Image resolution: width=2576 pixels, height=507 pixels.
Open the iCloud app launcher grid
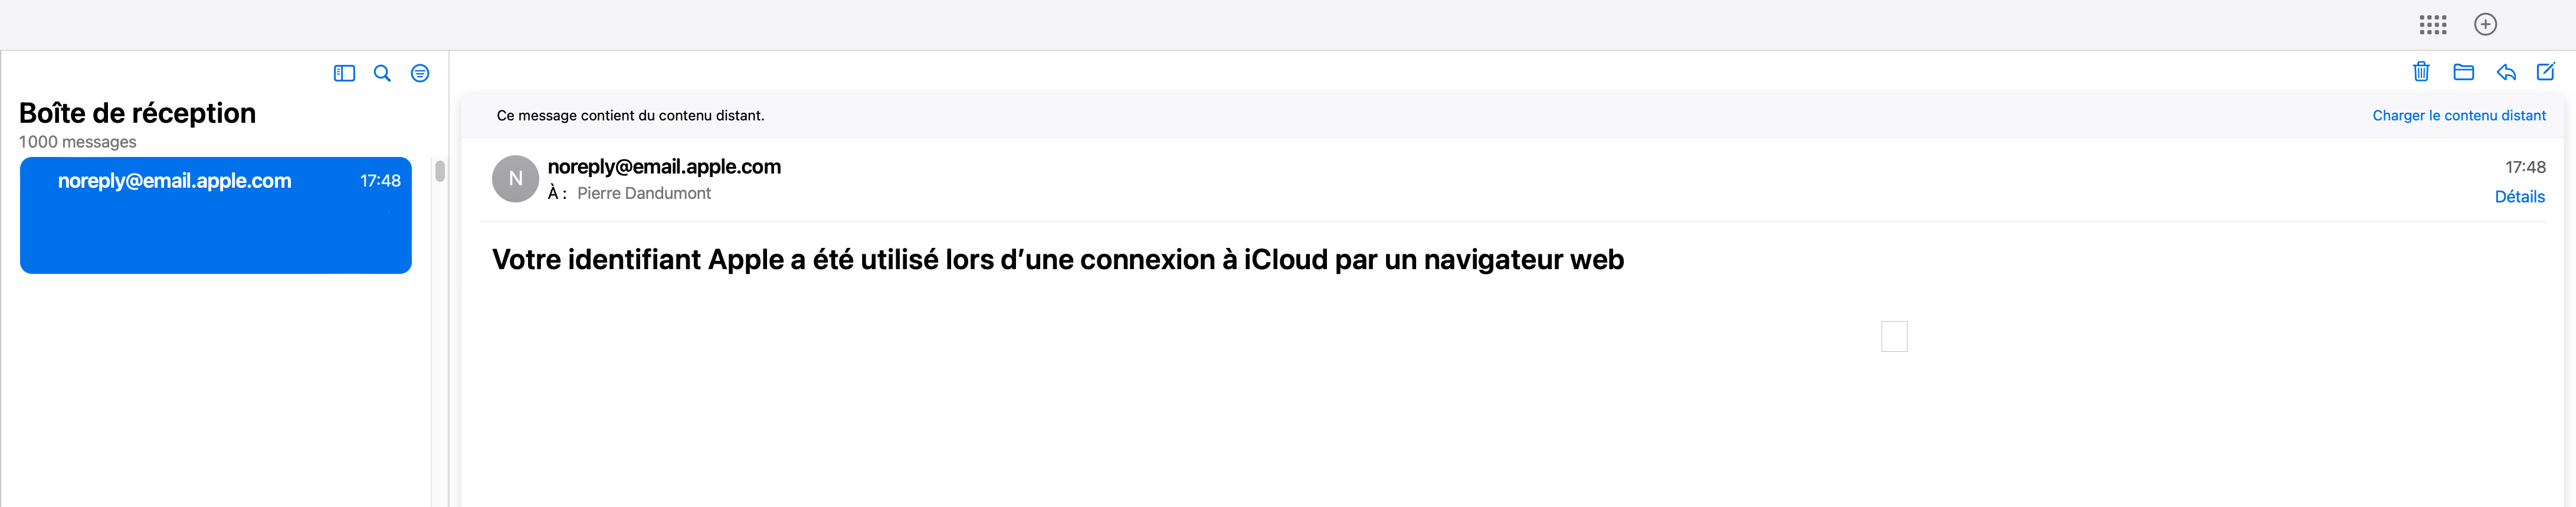click(2433, 25)
